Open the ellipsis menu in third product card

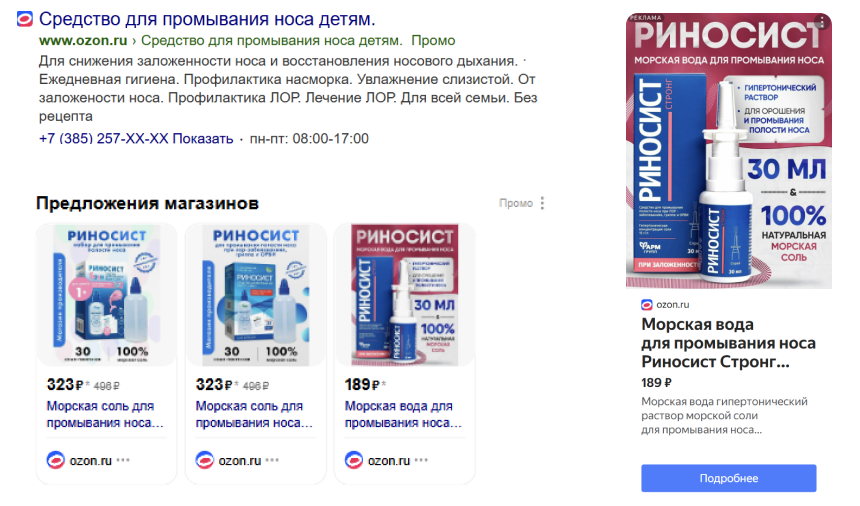(x=421, y=460)
